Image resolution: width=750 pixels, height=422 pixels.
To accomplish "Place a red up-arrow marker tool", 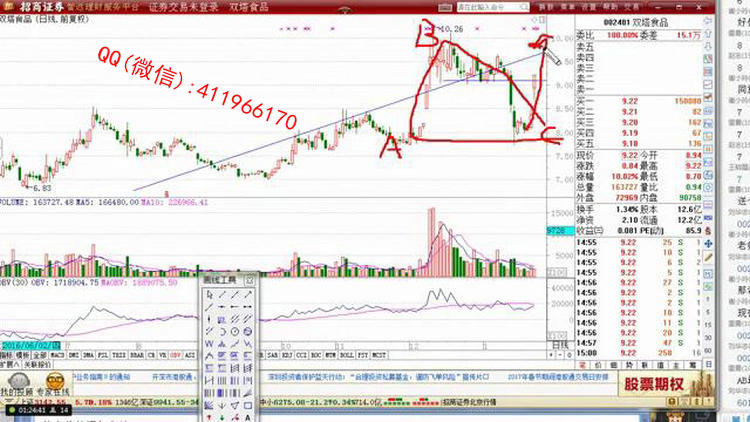I will tap(210, 417).
